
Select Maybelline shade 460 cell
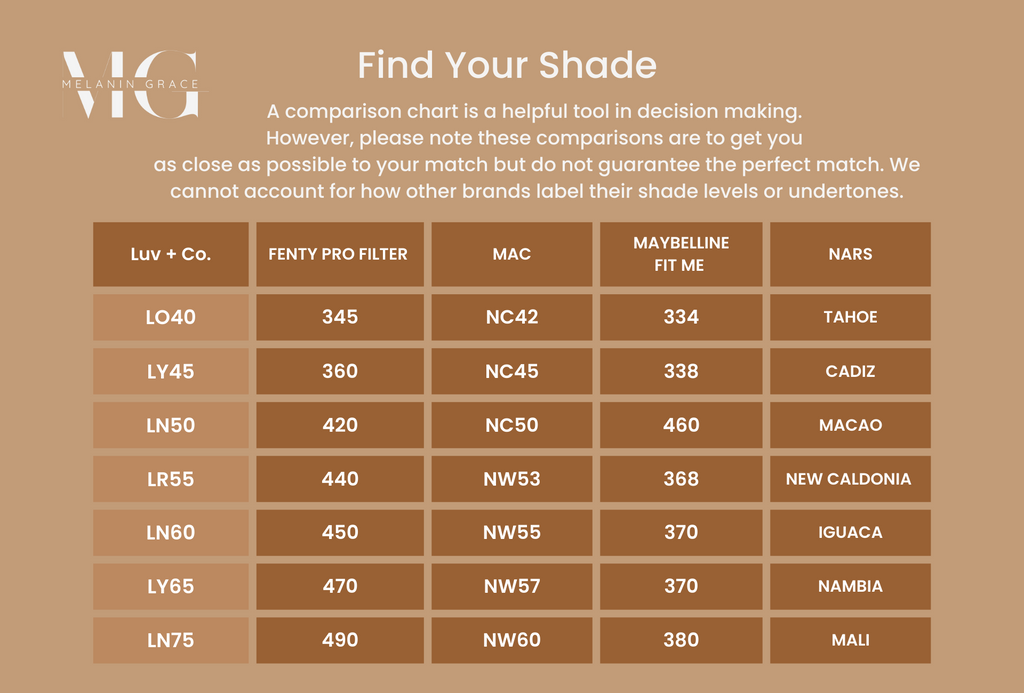pos(681,425)
